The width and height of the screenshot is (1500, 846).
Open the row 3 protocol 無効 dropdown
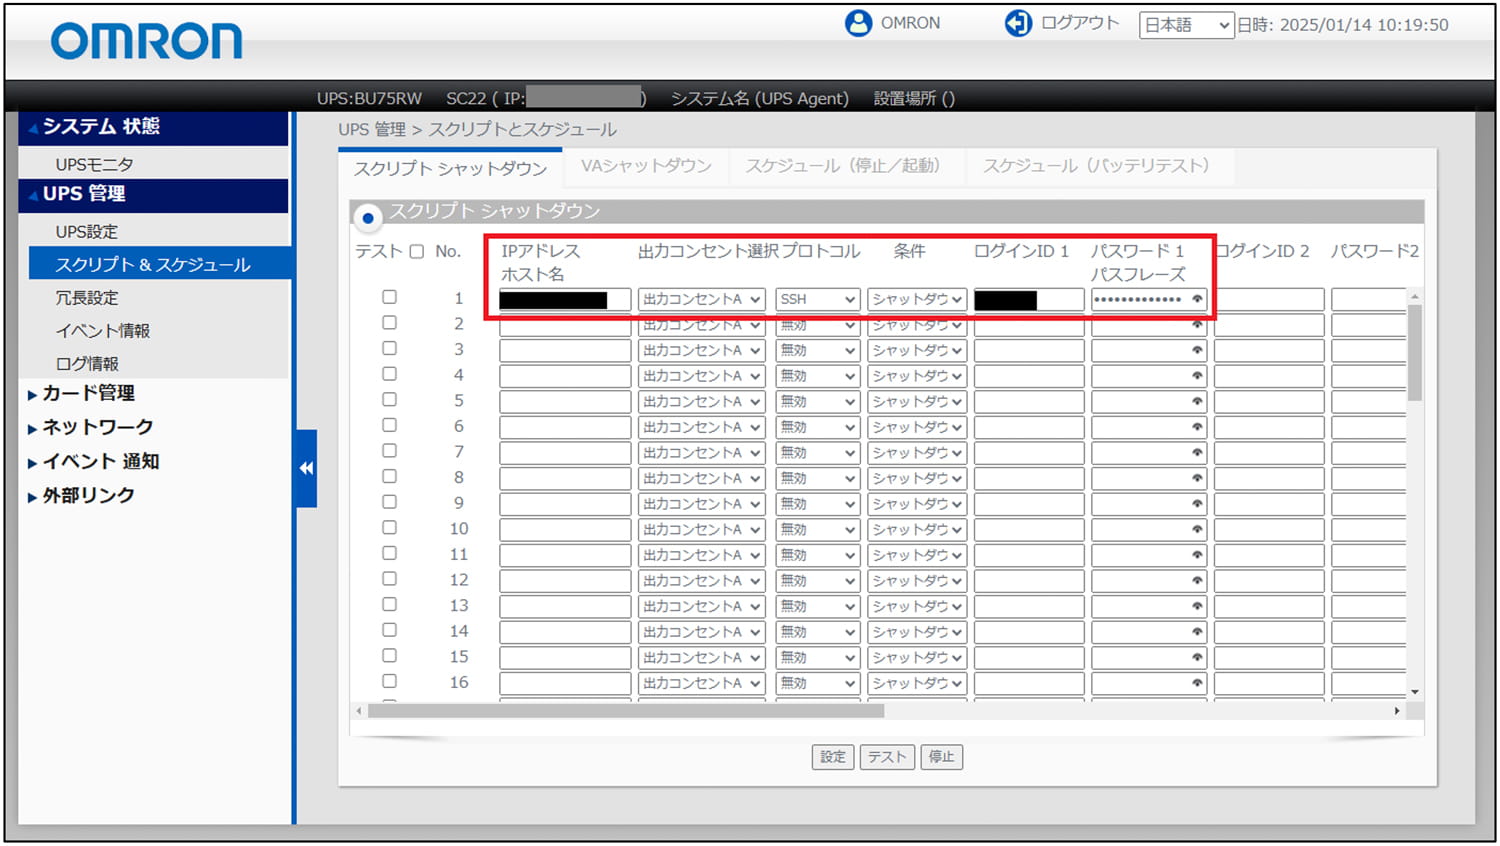[x=818, y=350]
